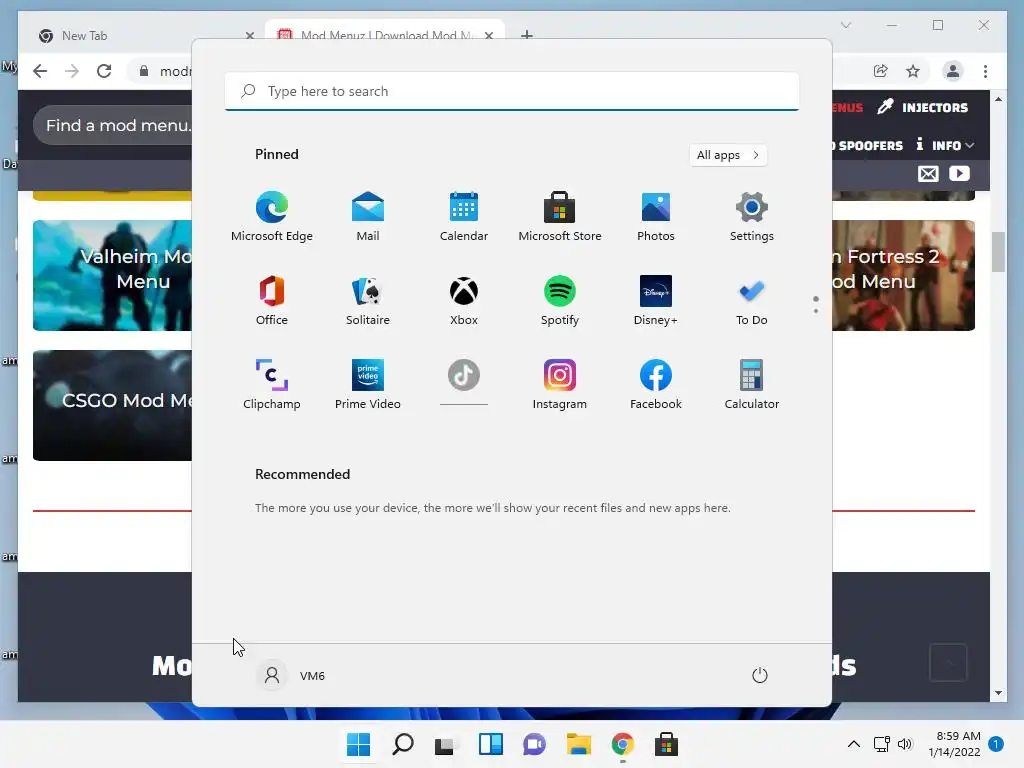Reload the Chrome page
The image size is (1024, 768).
104,71
